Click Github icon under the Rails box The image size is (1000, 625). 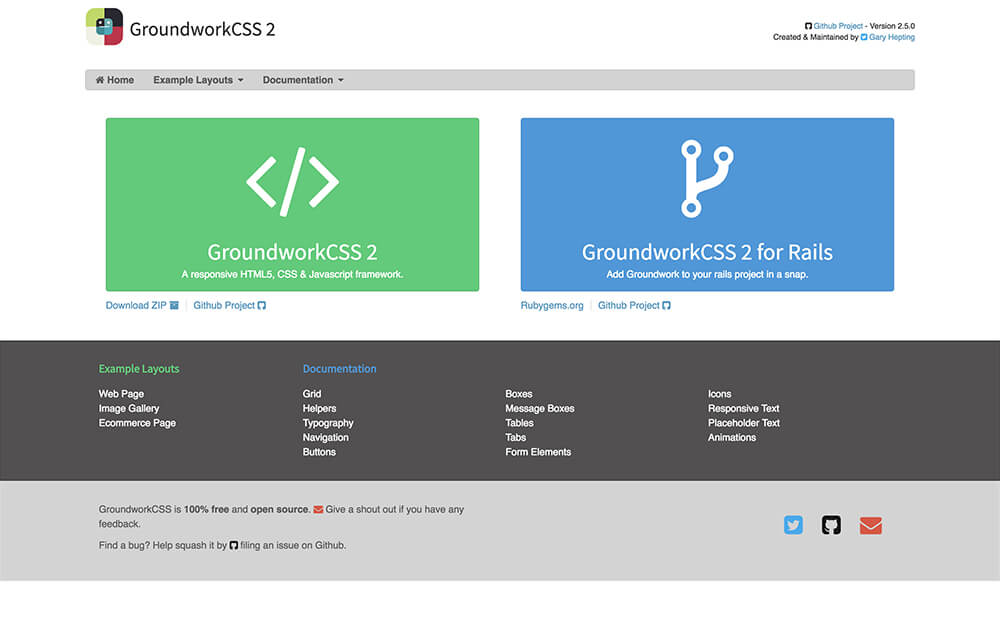(x=666, y=305)
